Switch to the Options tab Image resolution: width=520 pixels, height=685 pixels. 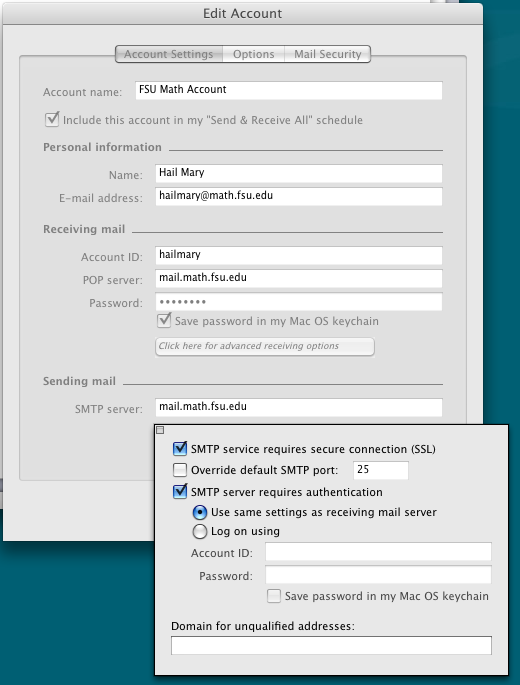(x=253, y=54)
